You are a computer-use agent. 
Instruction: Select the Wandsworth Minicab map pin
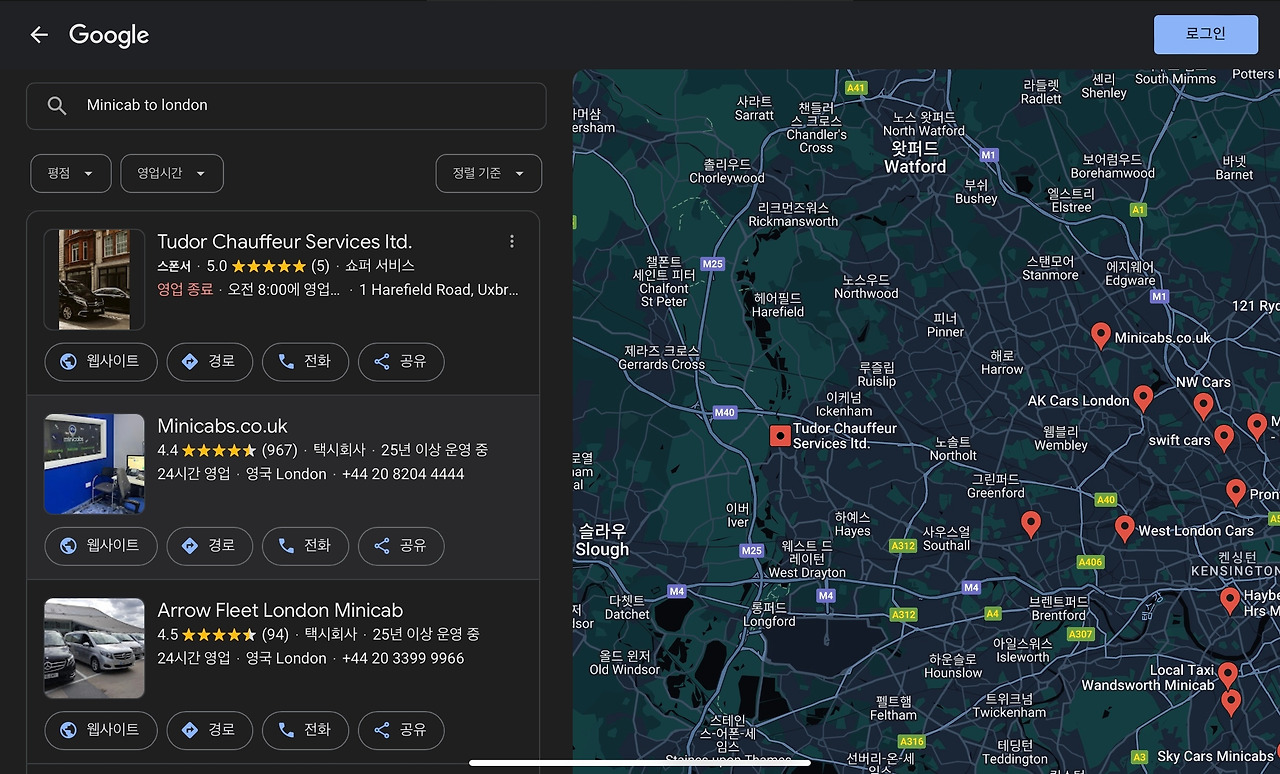click(x=1232, y=702)
